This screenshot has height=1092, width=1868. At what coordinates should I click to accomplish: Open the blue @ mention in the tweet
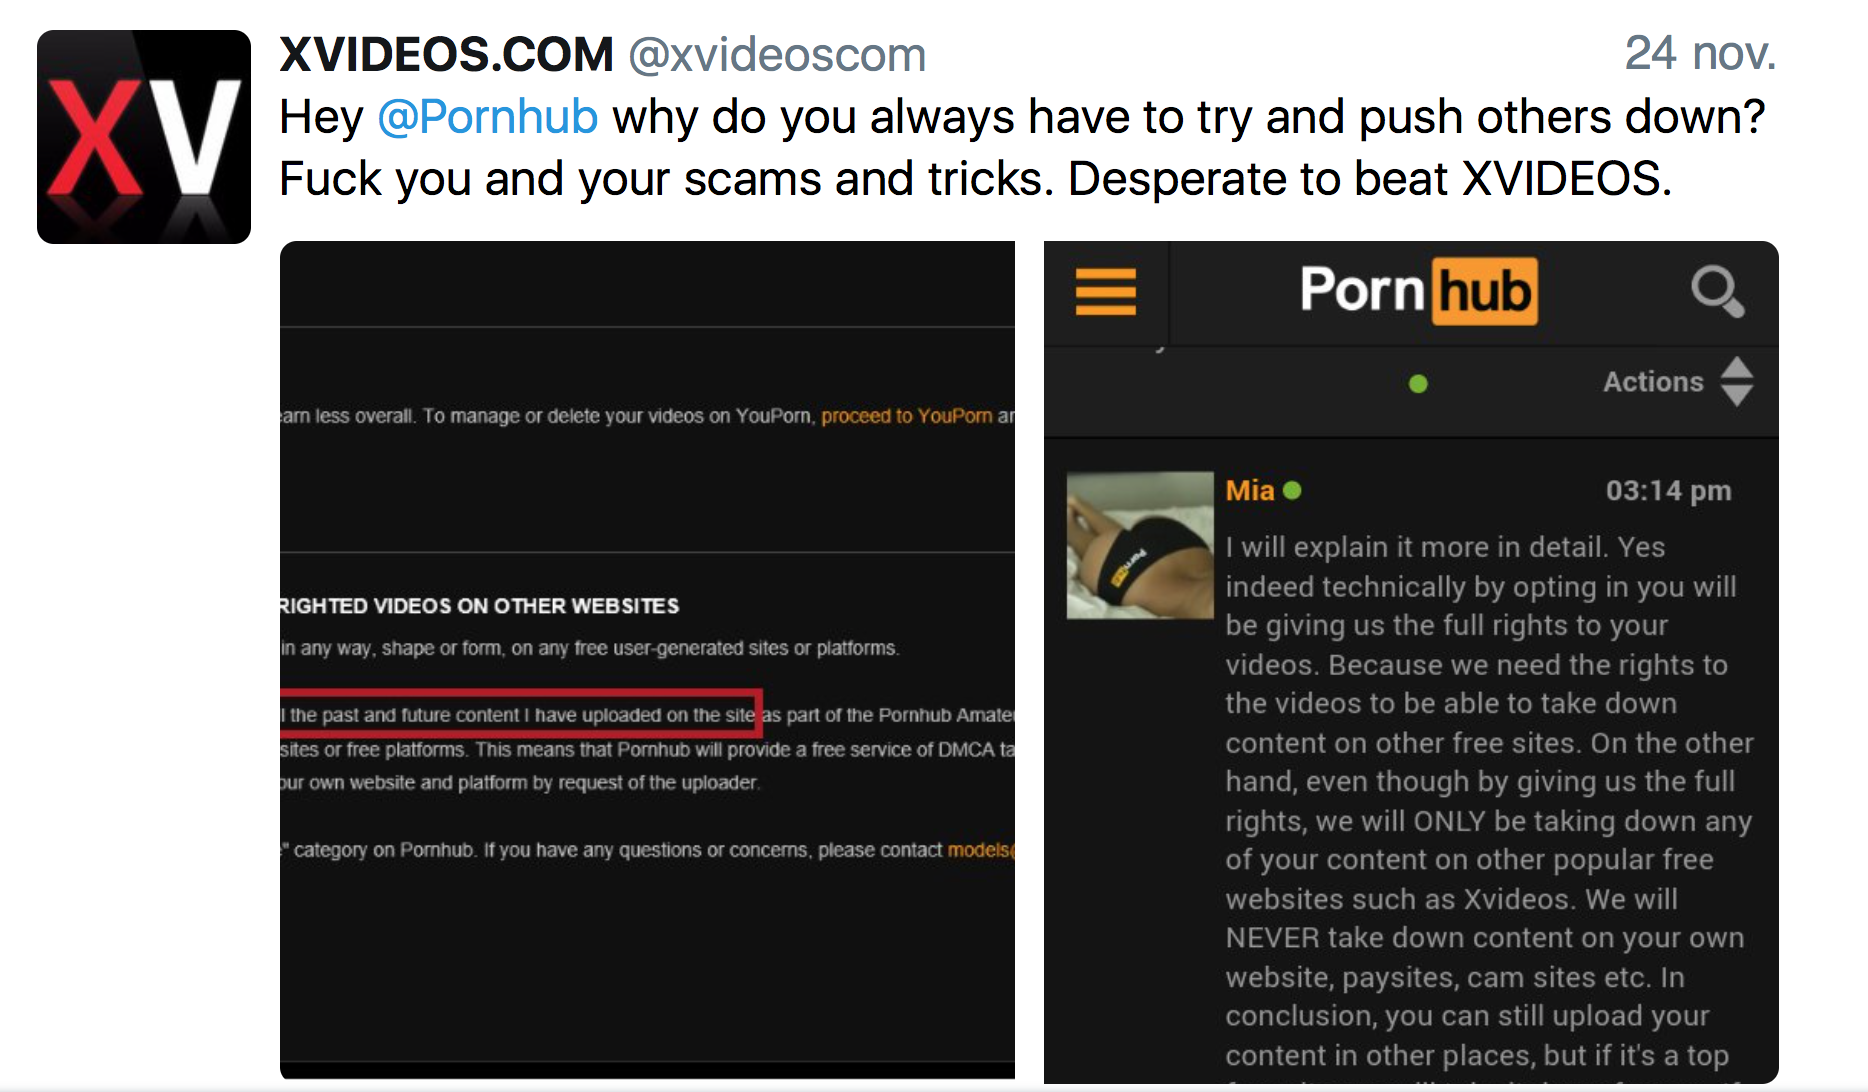tap(488, 117)
